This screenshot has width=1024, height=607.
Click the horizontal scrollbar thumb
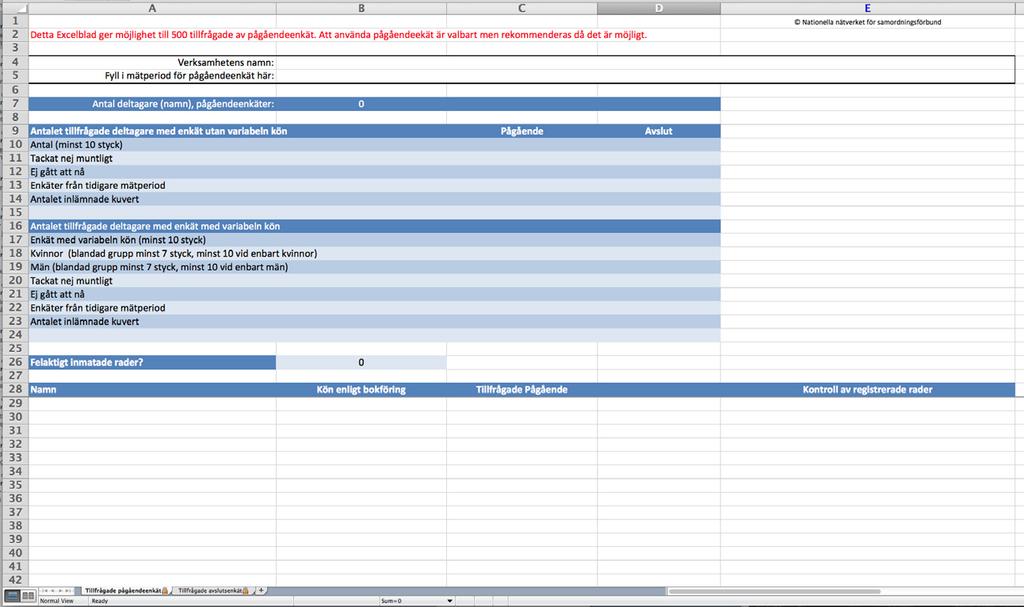[x=775, y=591]
